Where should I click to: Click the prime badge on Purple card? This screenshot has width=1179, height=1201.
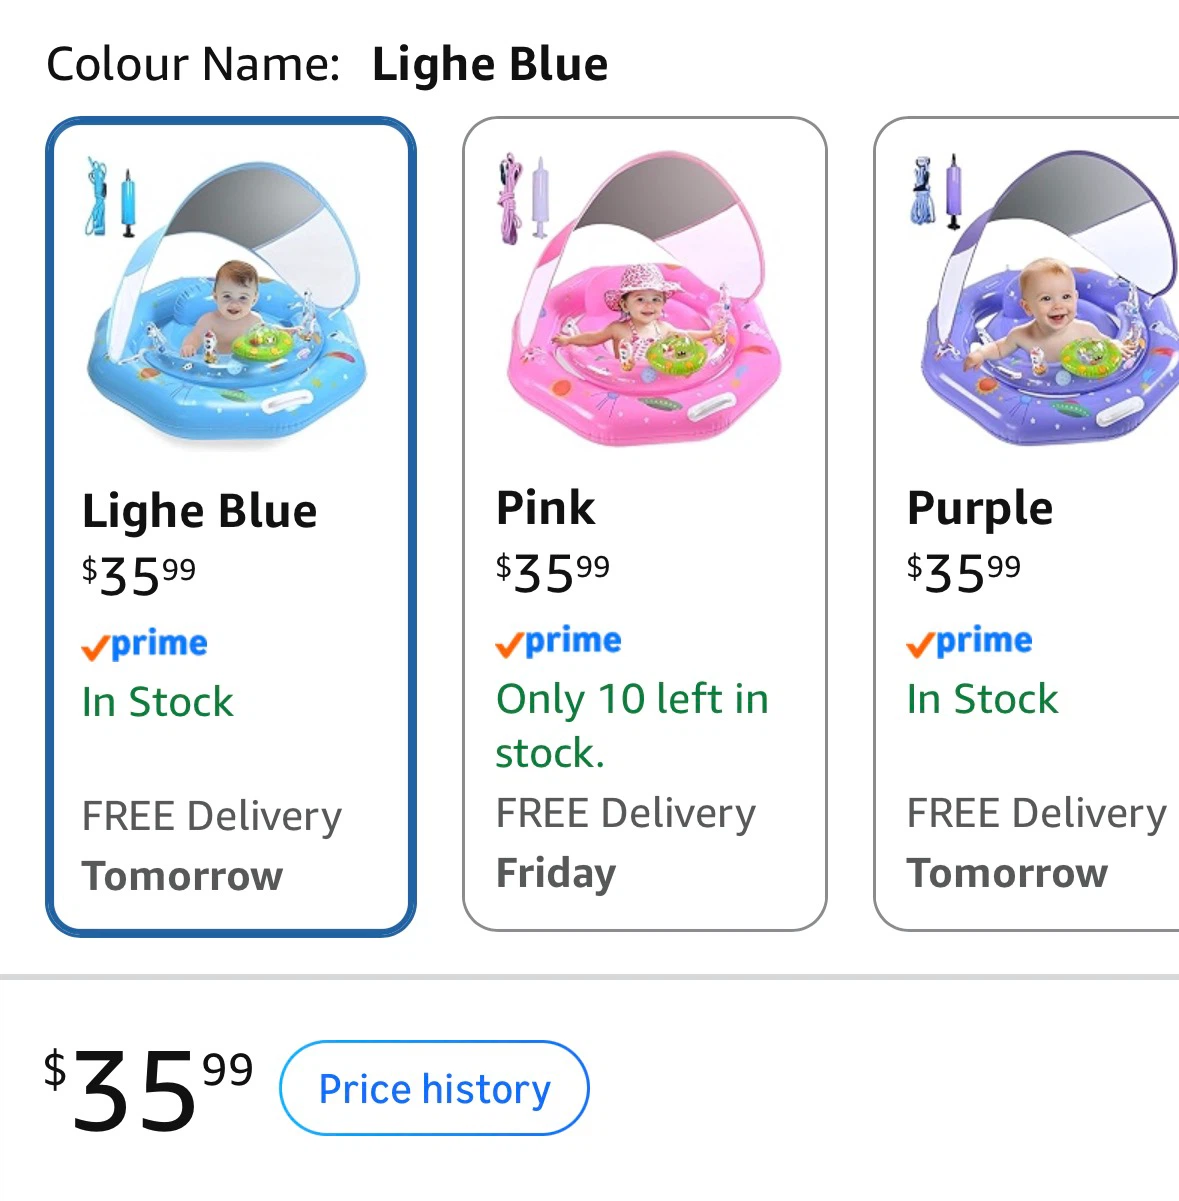(x=970, y=642)
